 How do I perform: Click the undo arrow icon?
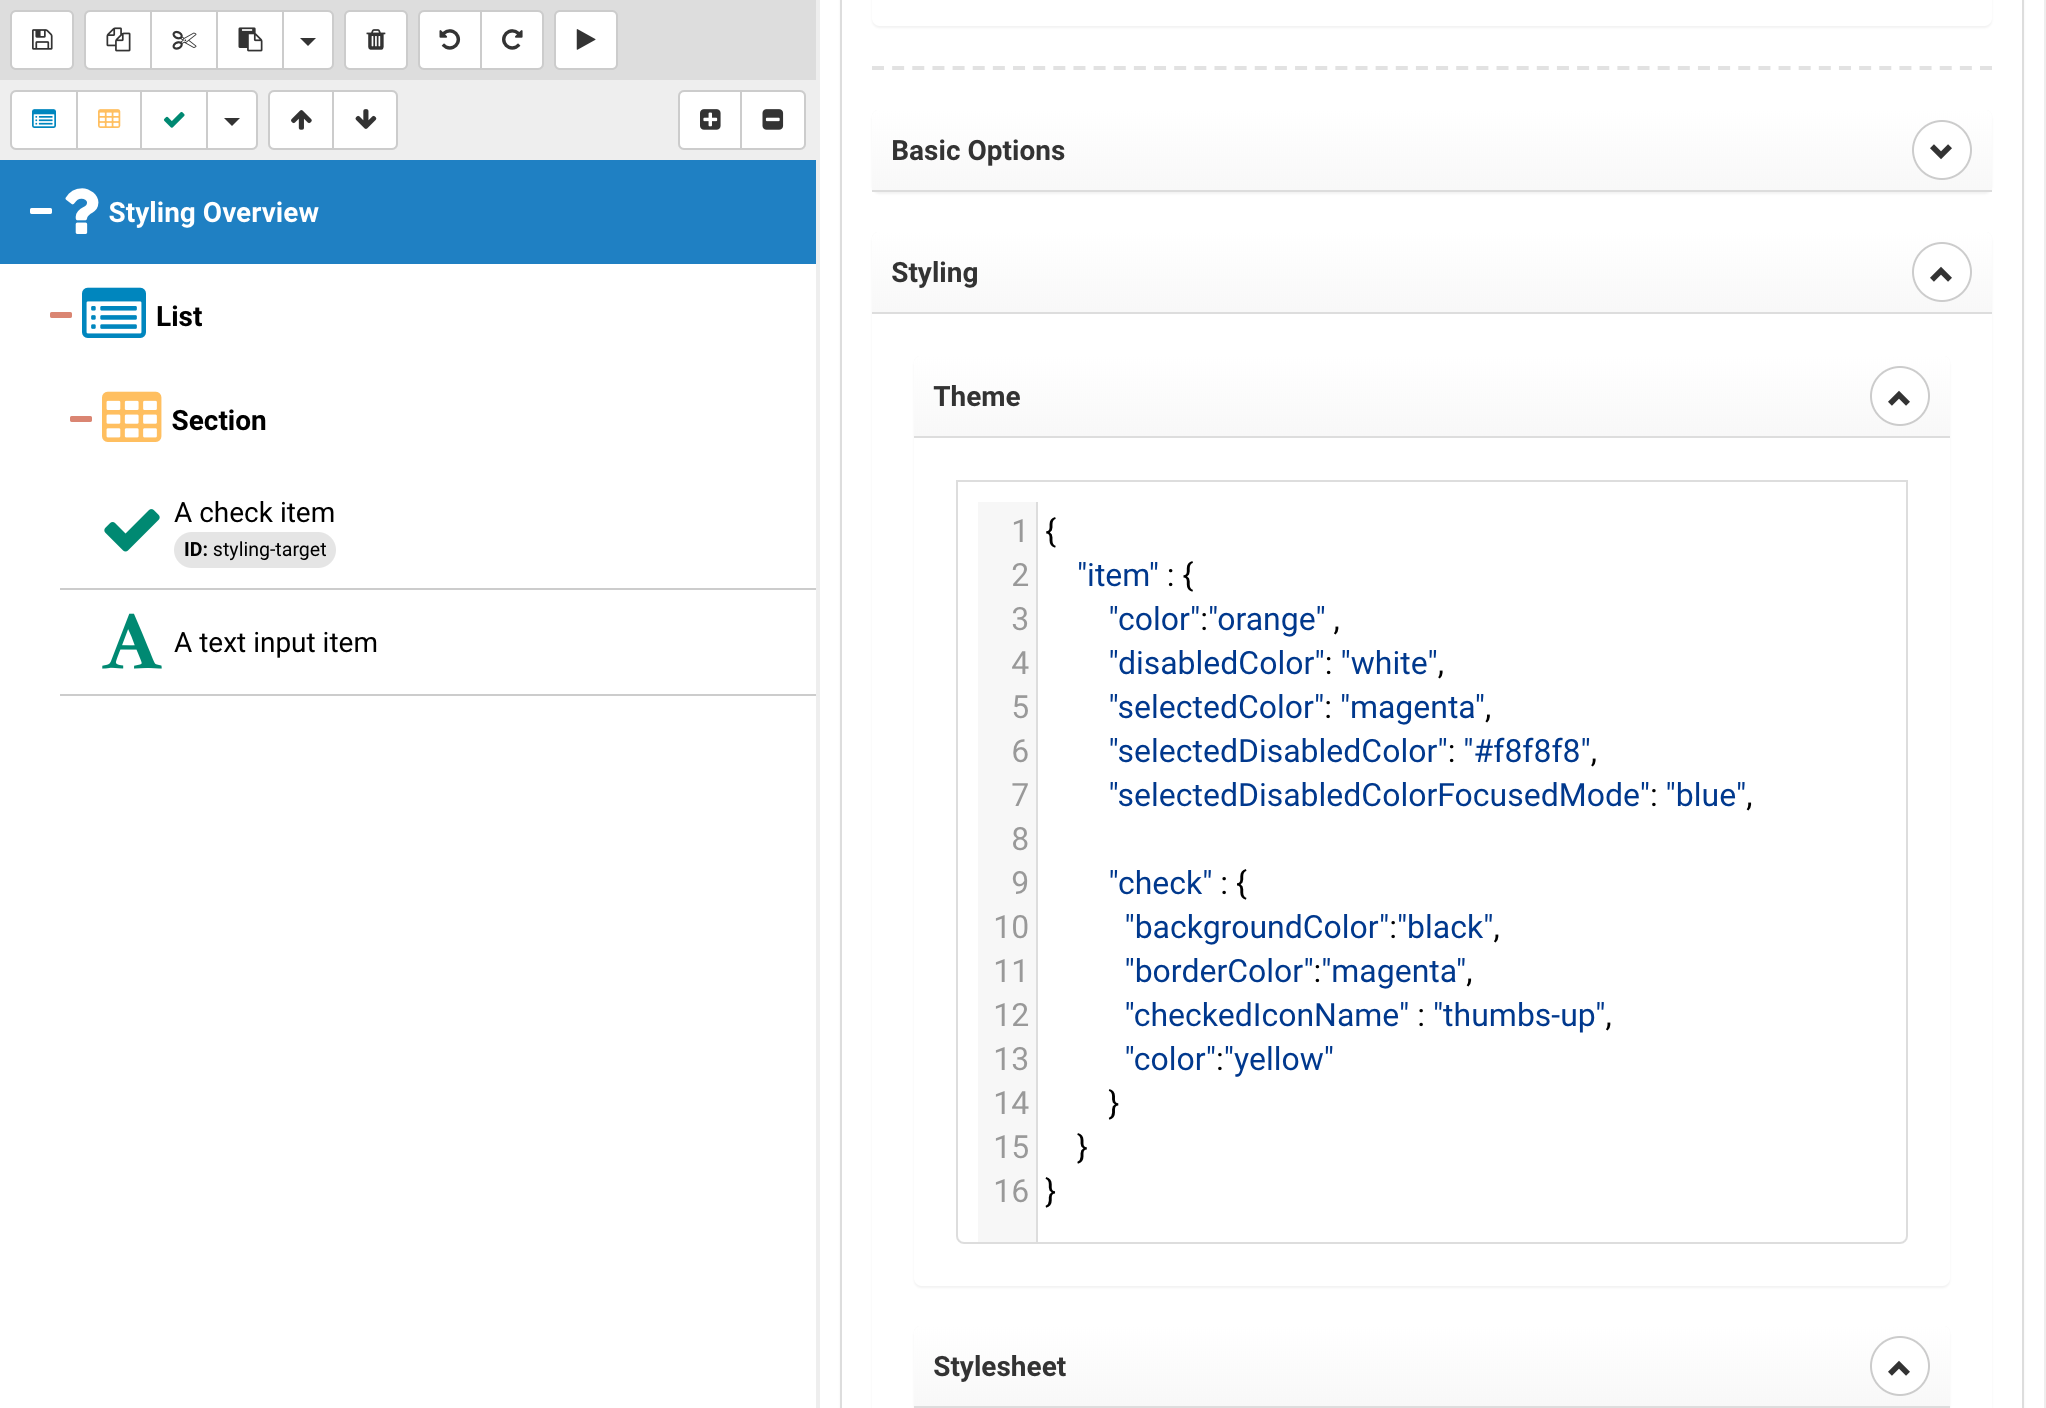coord(450,40)
